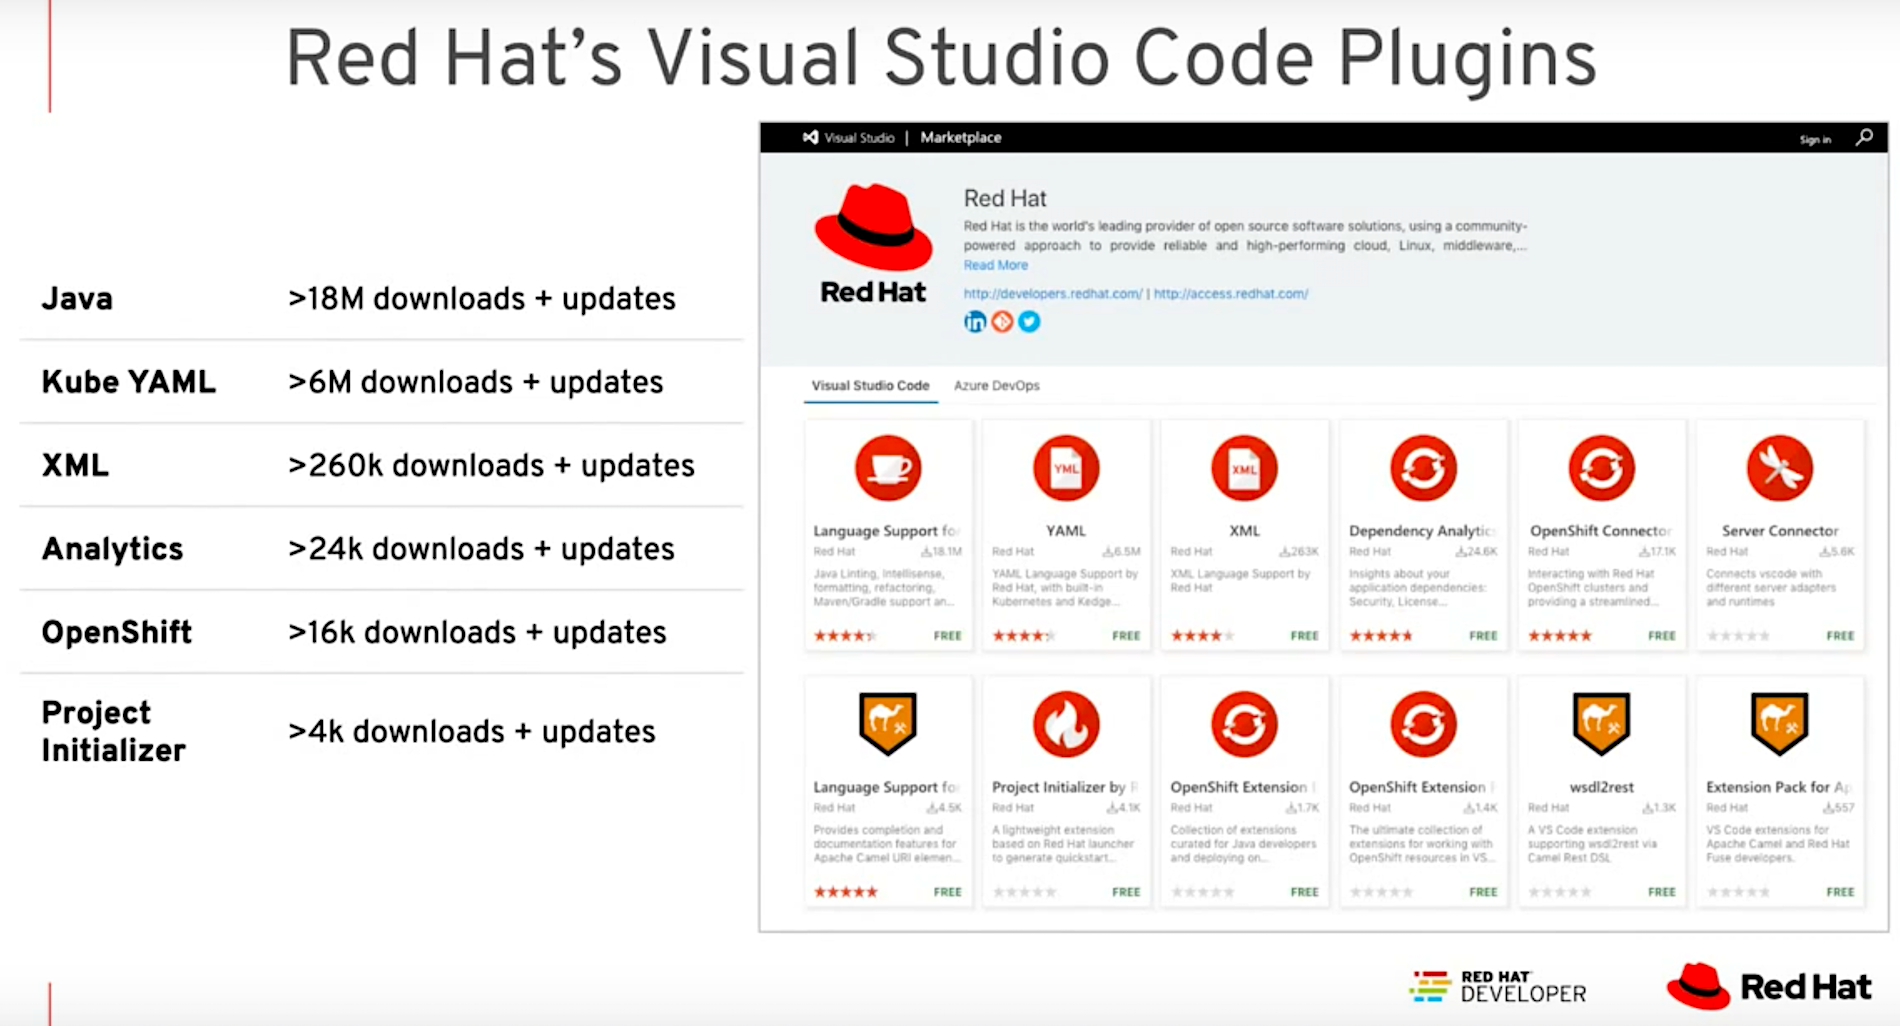The height and width of the screenshot is (1026, 1900).
Task: Click the Project Initializer flame icon
Action: (1066, 724)
